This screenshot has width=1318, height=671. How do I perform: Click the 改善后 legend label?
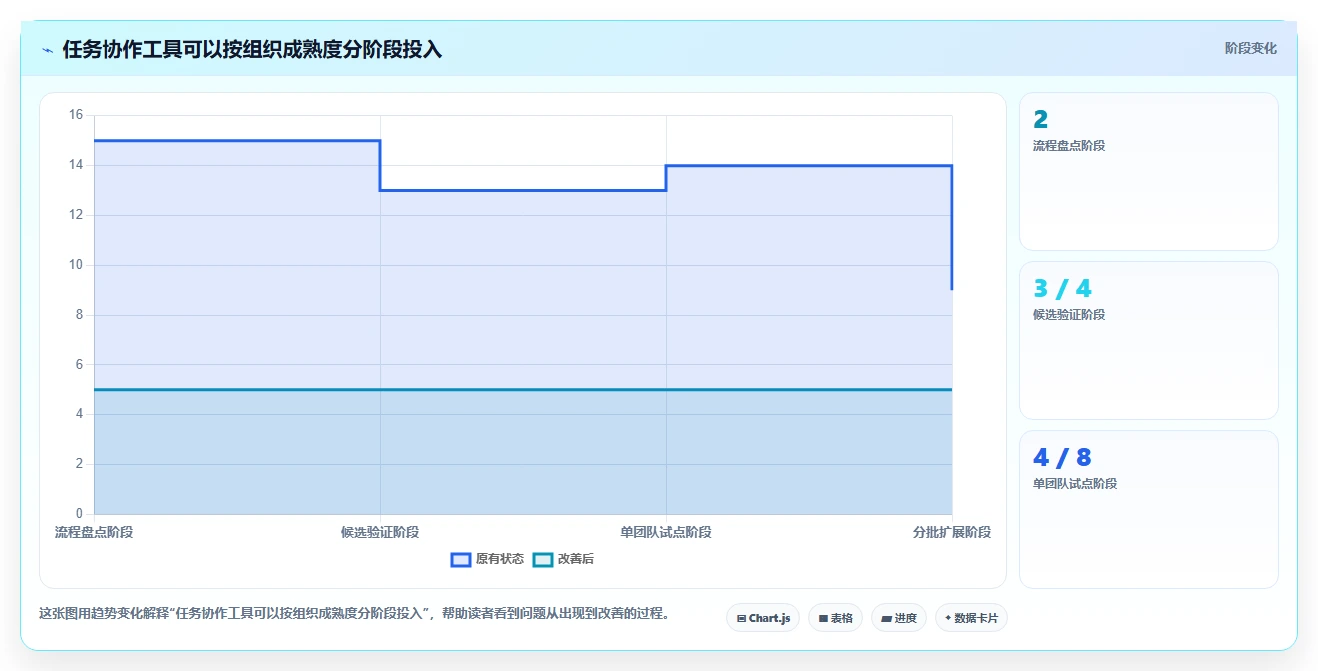576,560
